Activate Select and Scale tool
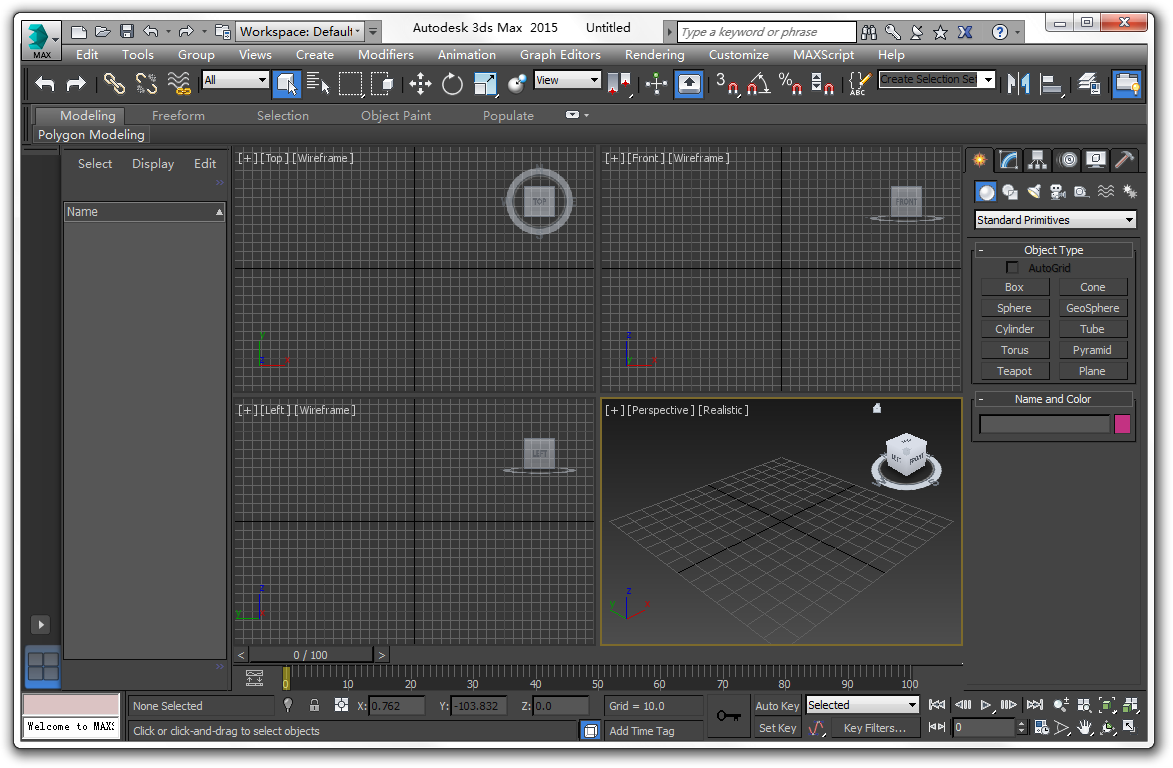This screenshot has height=768, width=1173. [486, 84]
